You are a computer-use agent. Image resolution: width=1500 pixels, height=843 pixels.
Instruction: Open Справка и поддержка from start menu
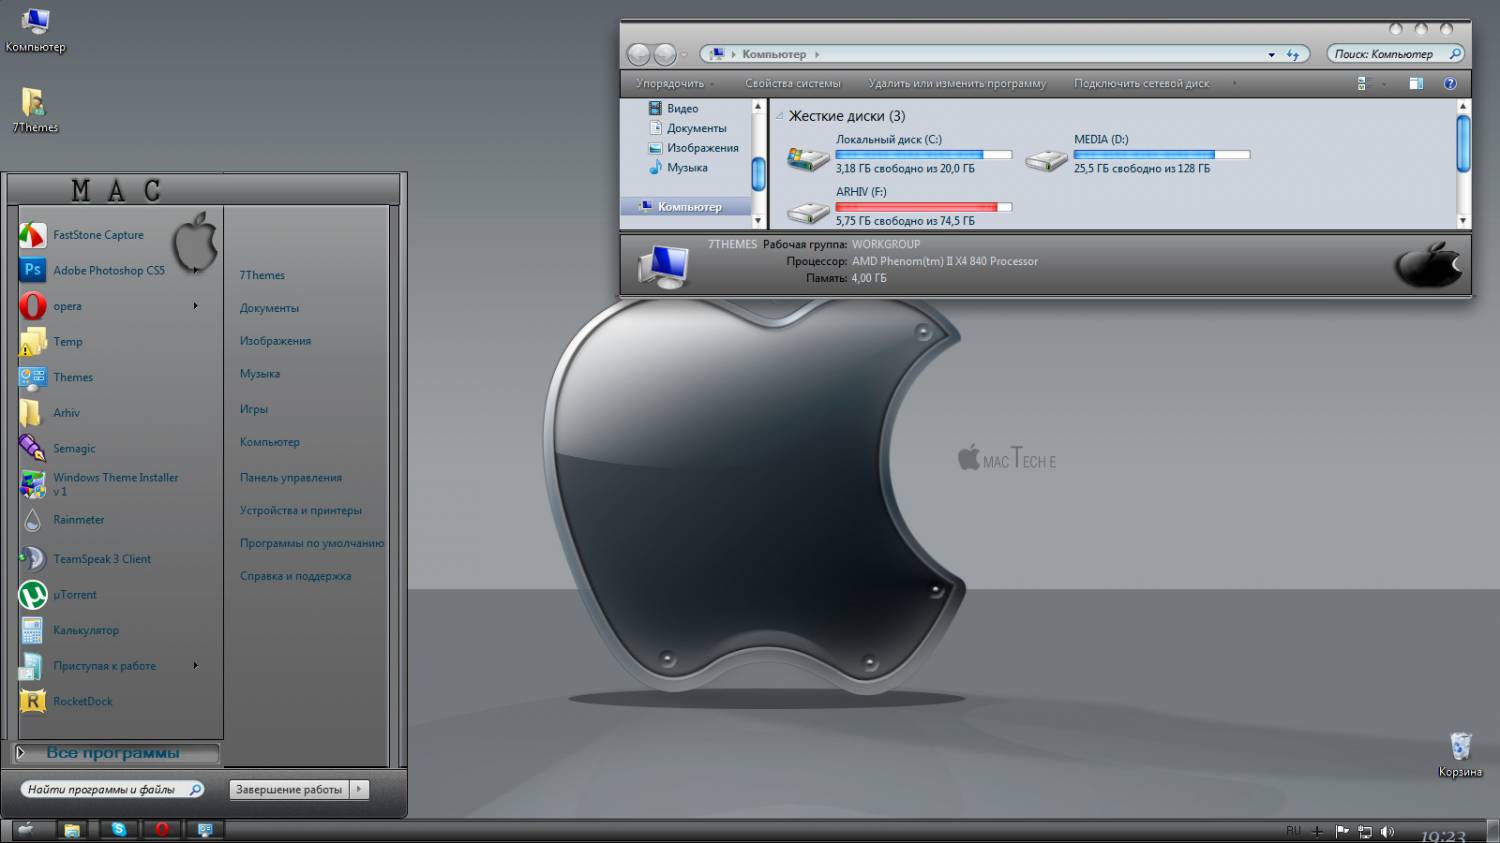295,576
